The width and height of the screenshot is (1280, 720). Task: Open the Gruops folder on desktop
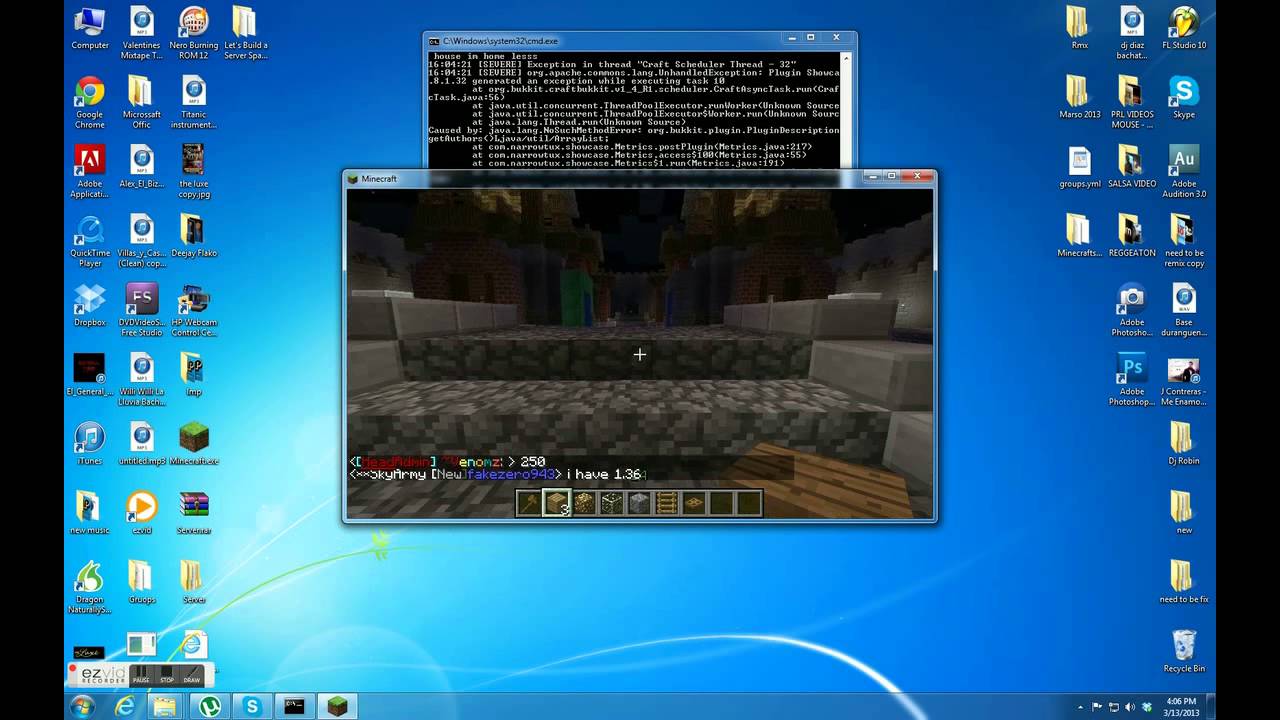pos(142,581)
